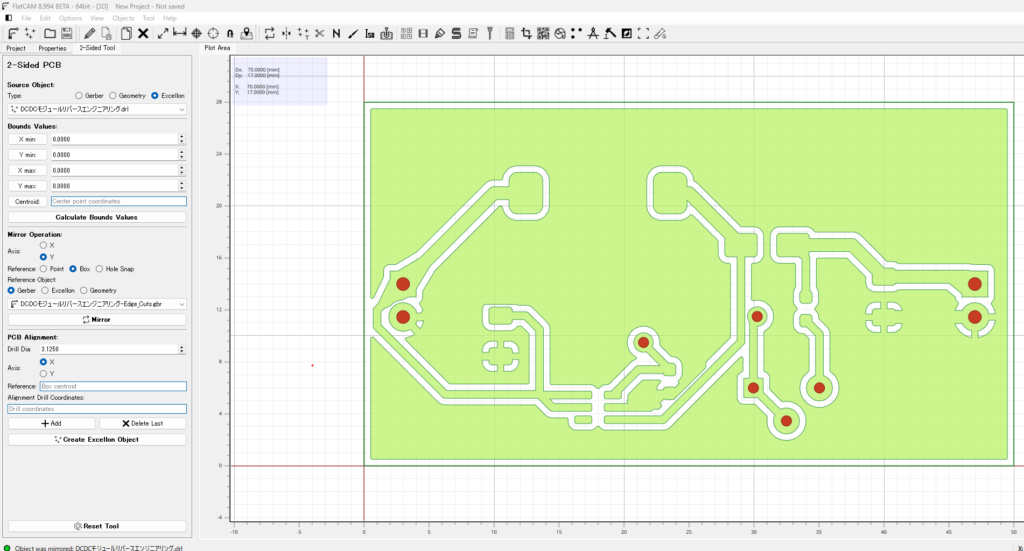Open the Calculators tool icon
The image size is (1024, 551).
tap(509, 33)
